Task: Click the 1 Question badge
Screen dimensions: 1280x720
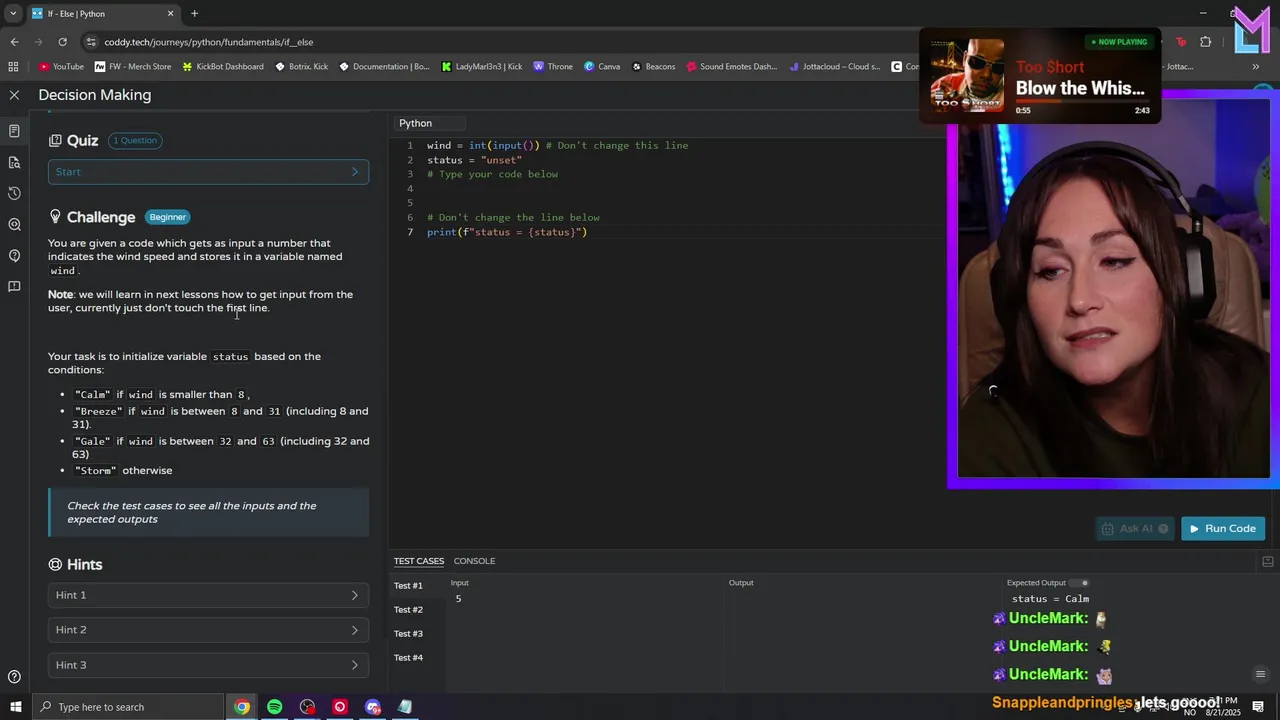Action: coord(135,141)
